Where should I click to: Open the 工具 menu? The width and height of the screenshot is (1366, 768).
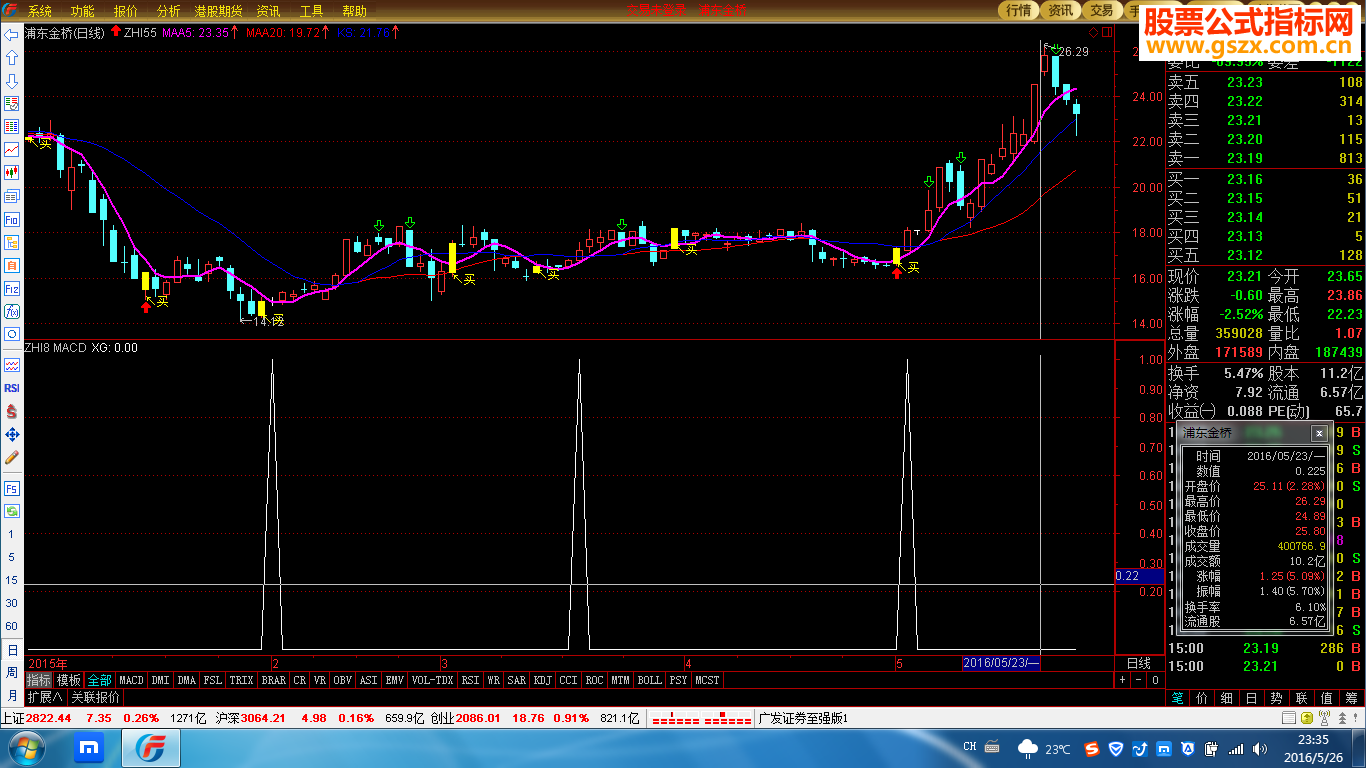coord(312,11)
